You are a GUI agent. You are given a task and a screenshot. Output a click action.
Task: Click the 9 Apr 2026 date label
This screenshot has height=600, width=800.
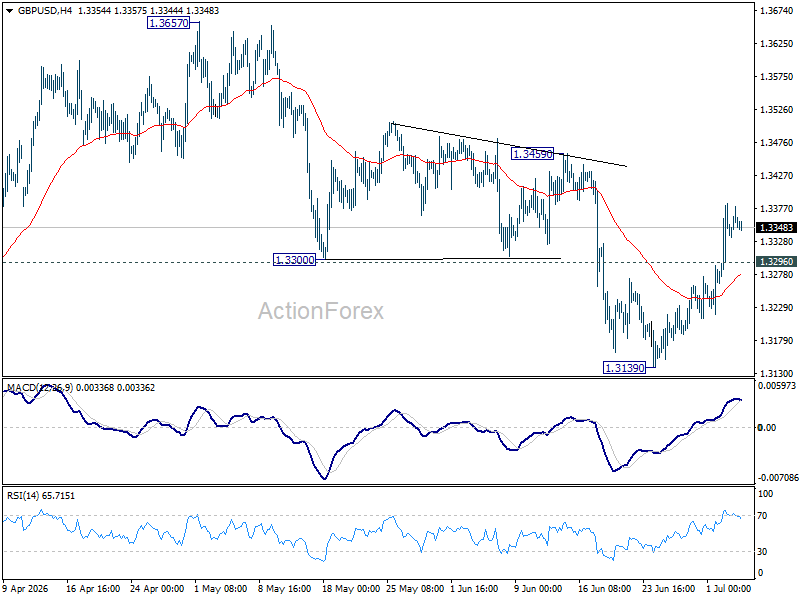tap(26, 589)
